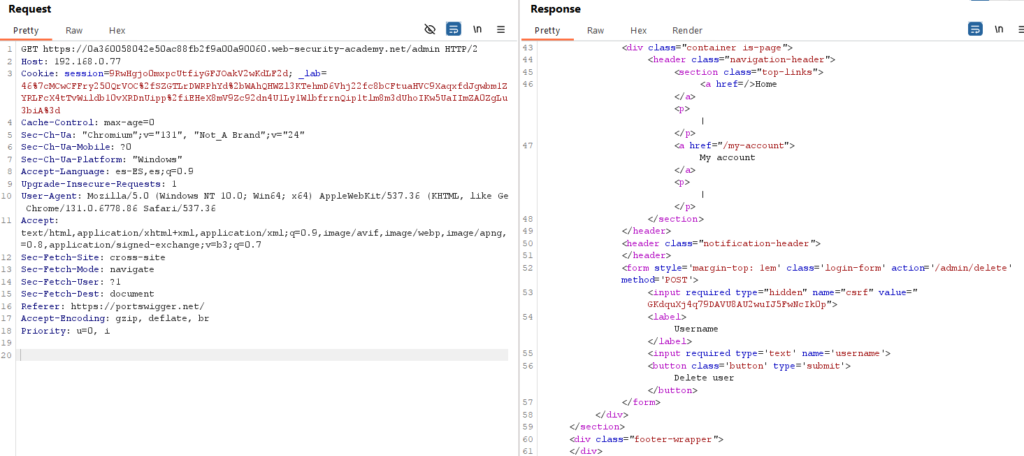
Task: Click the div class="footer-wrapper" line
Action: 646,439
